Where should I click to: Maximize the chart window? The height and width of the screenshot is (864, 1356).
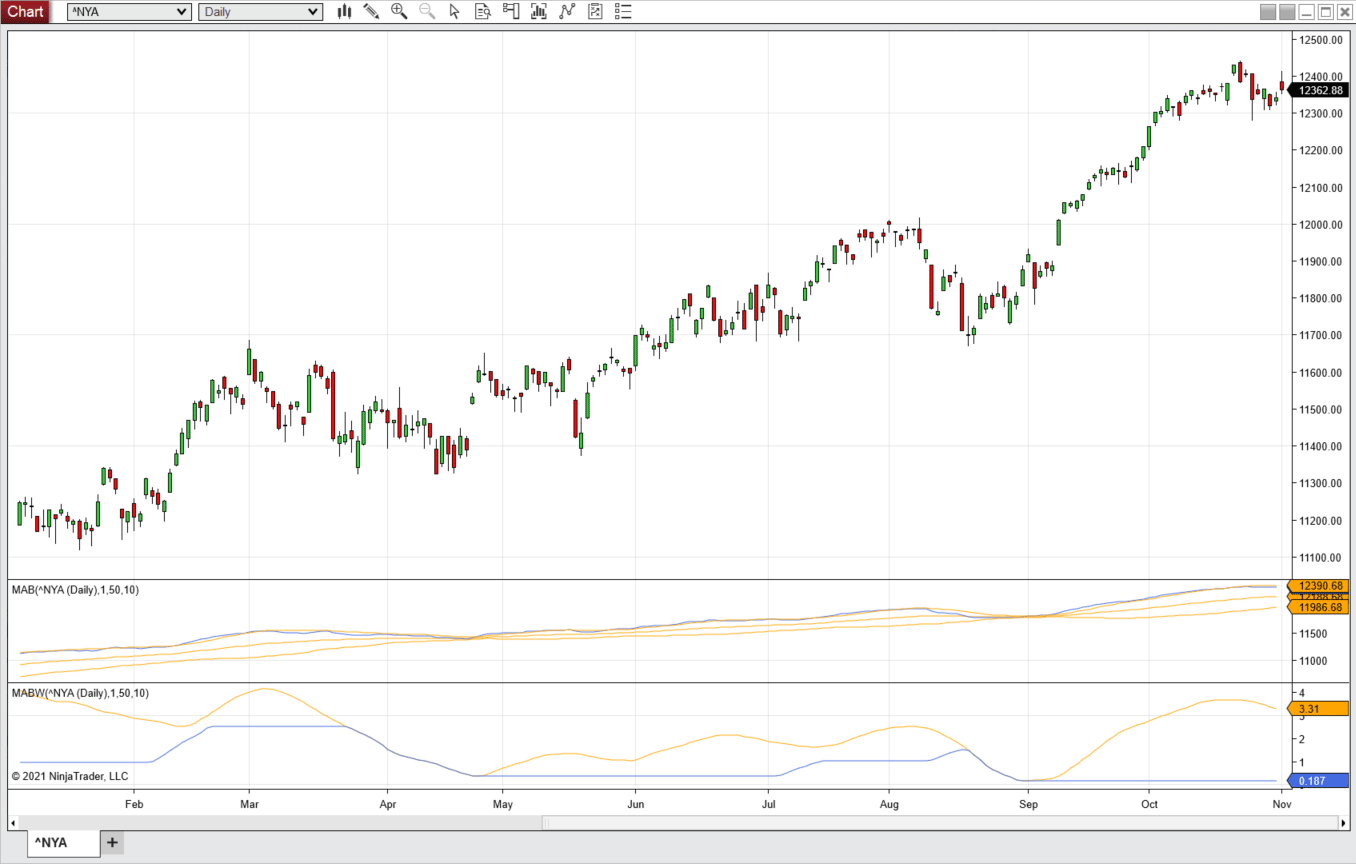[x=1325, y=12]
